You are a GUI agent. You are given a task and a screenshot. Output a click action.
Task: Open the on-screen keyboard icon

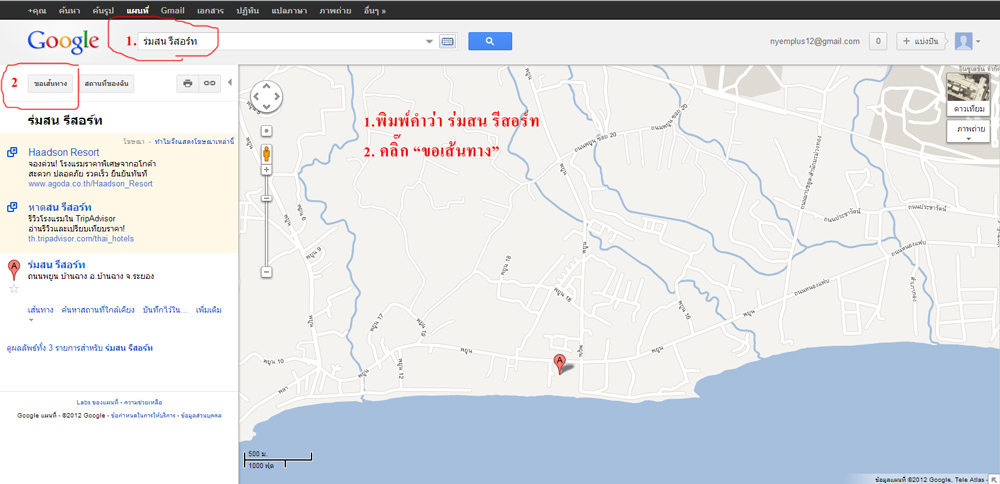[448, 41]
